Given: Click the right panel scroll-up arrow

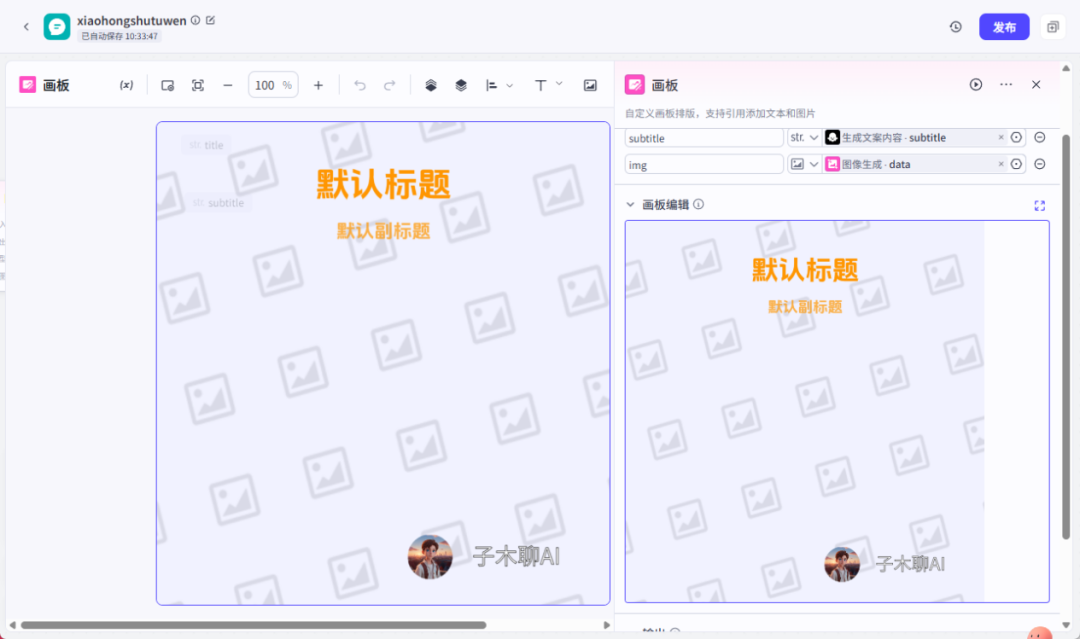Looking at the screenshot, I should [1066, 68].
